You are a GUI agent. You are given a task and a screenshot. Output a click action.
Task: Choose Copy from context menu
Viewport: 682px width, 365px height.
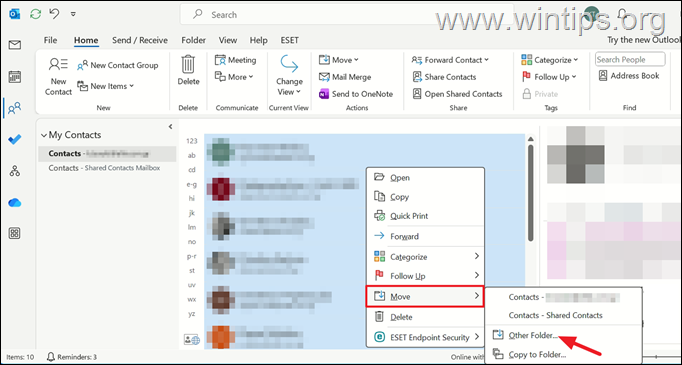click(425, 197)
